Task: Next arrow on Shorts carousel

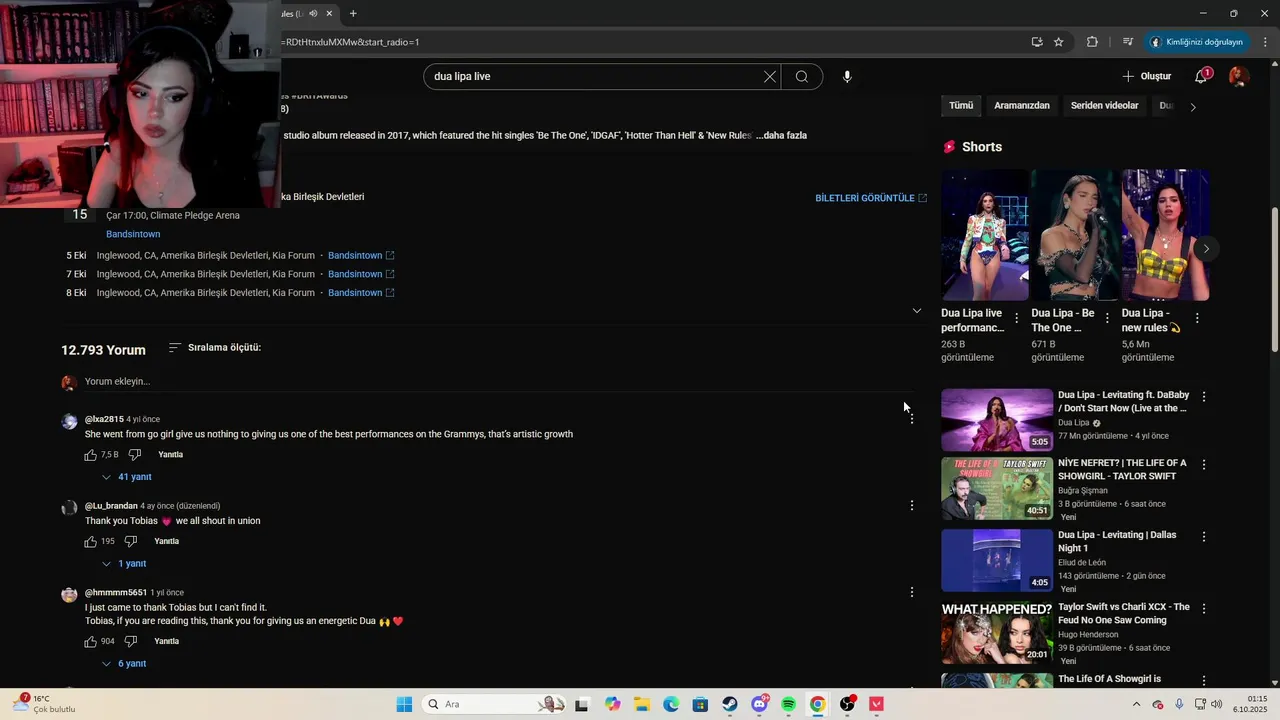Action: 1206,249
